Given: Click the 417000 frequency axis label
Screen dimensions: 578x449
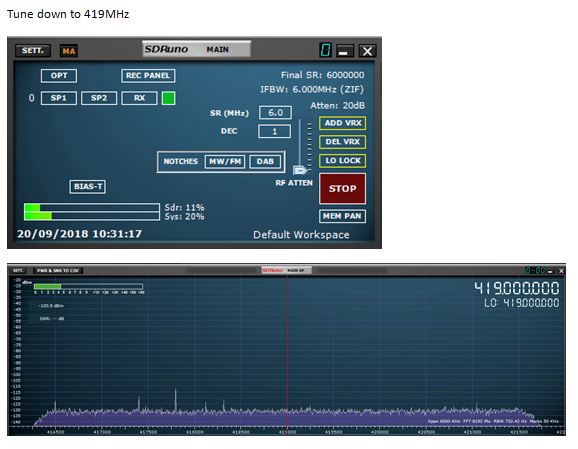Looking at the screenshot, I should [102, 432].
